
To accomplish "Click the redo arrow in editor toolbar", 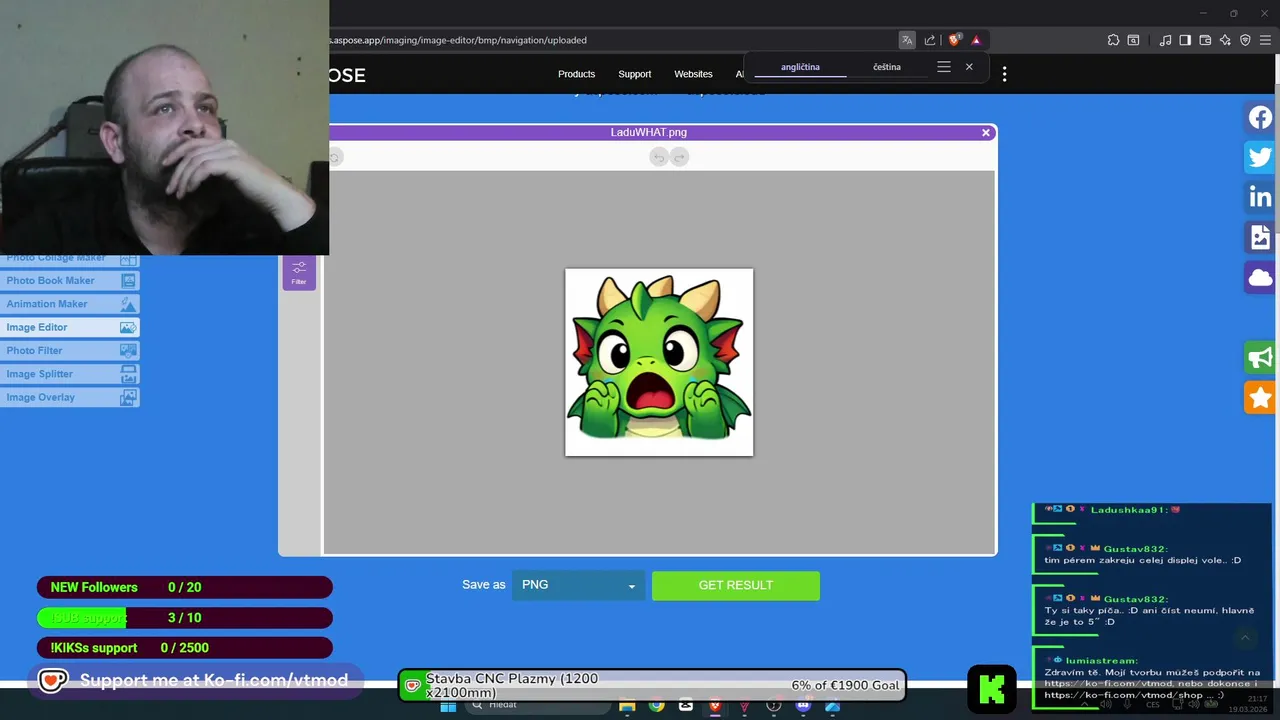I will click(680, 157).
